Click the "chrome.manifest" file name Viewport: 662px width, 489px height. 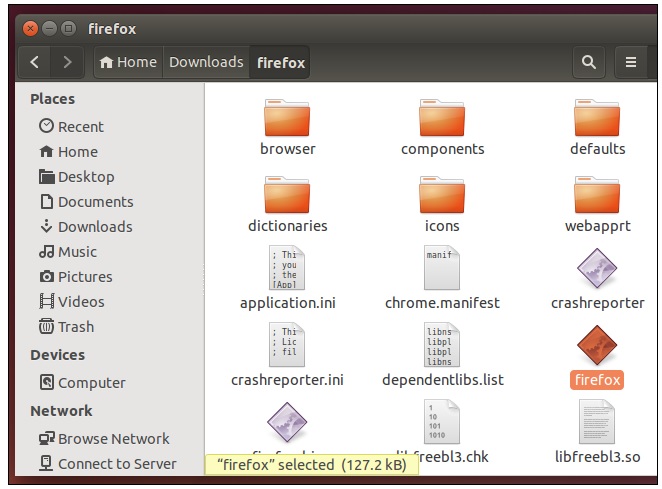pos(442,303)
